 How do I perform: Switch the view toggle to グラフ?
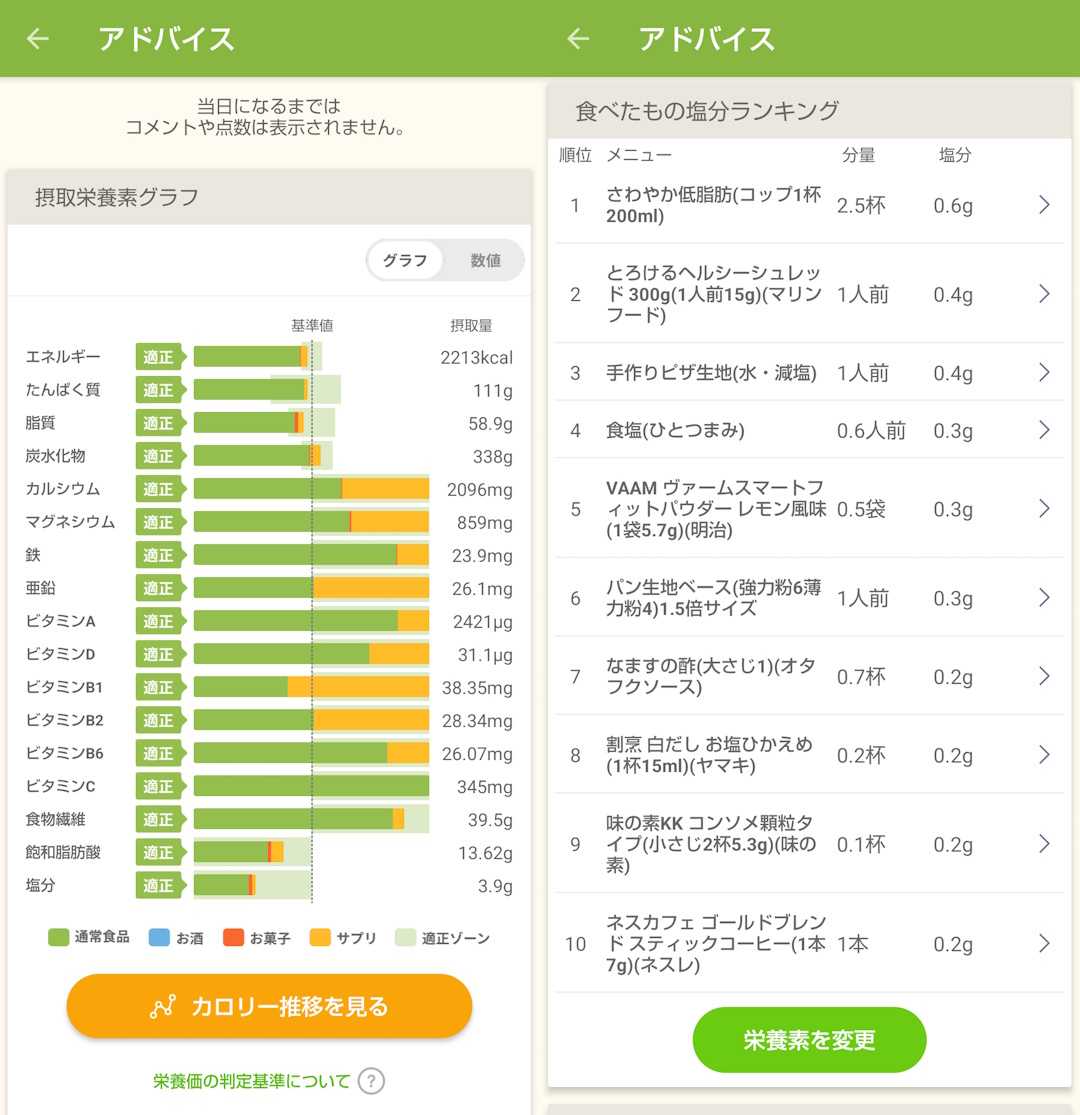point(405,261)
